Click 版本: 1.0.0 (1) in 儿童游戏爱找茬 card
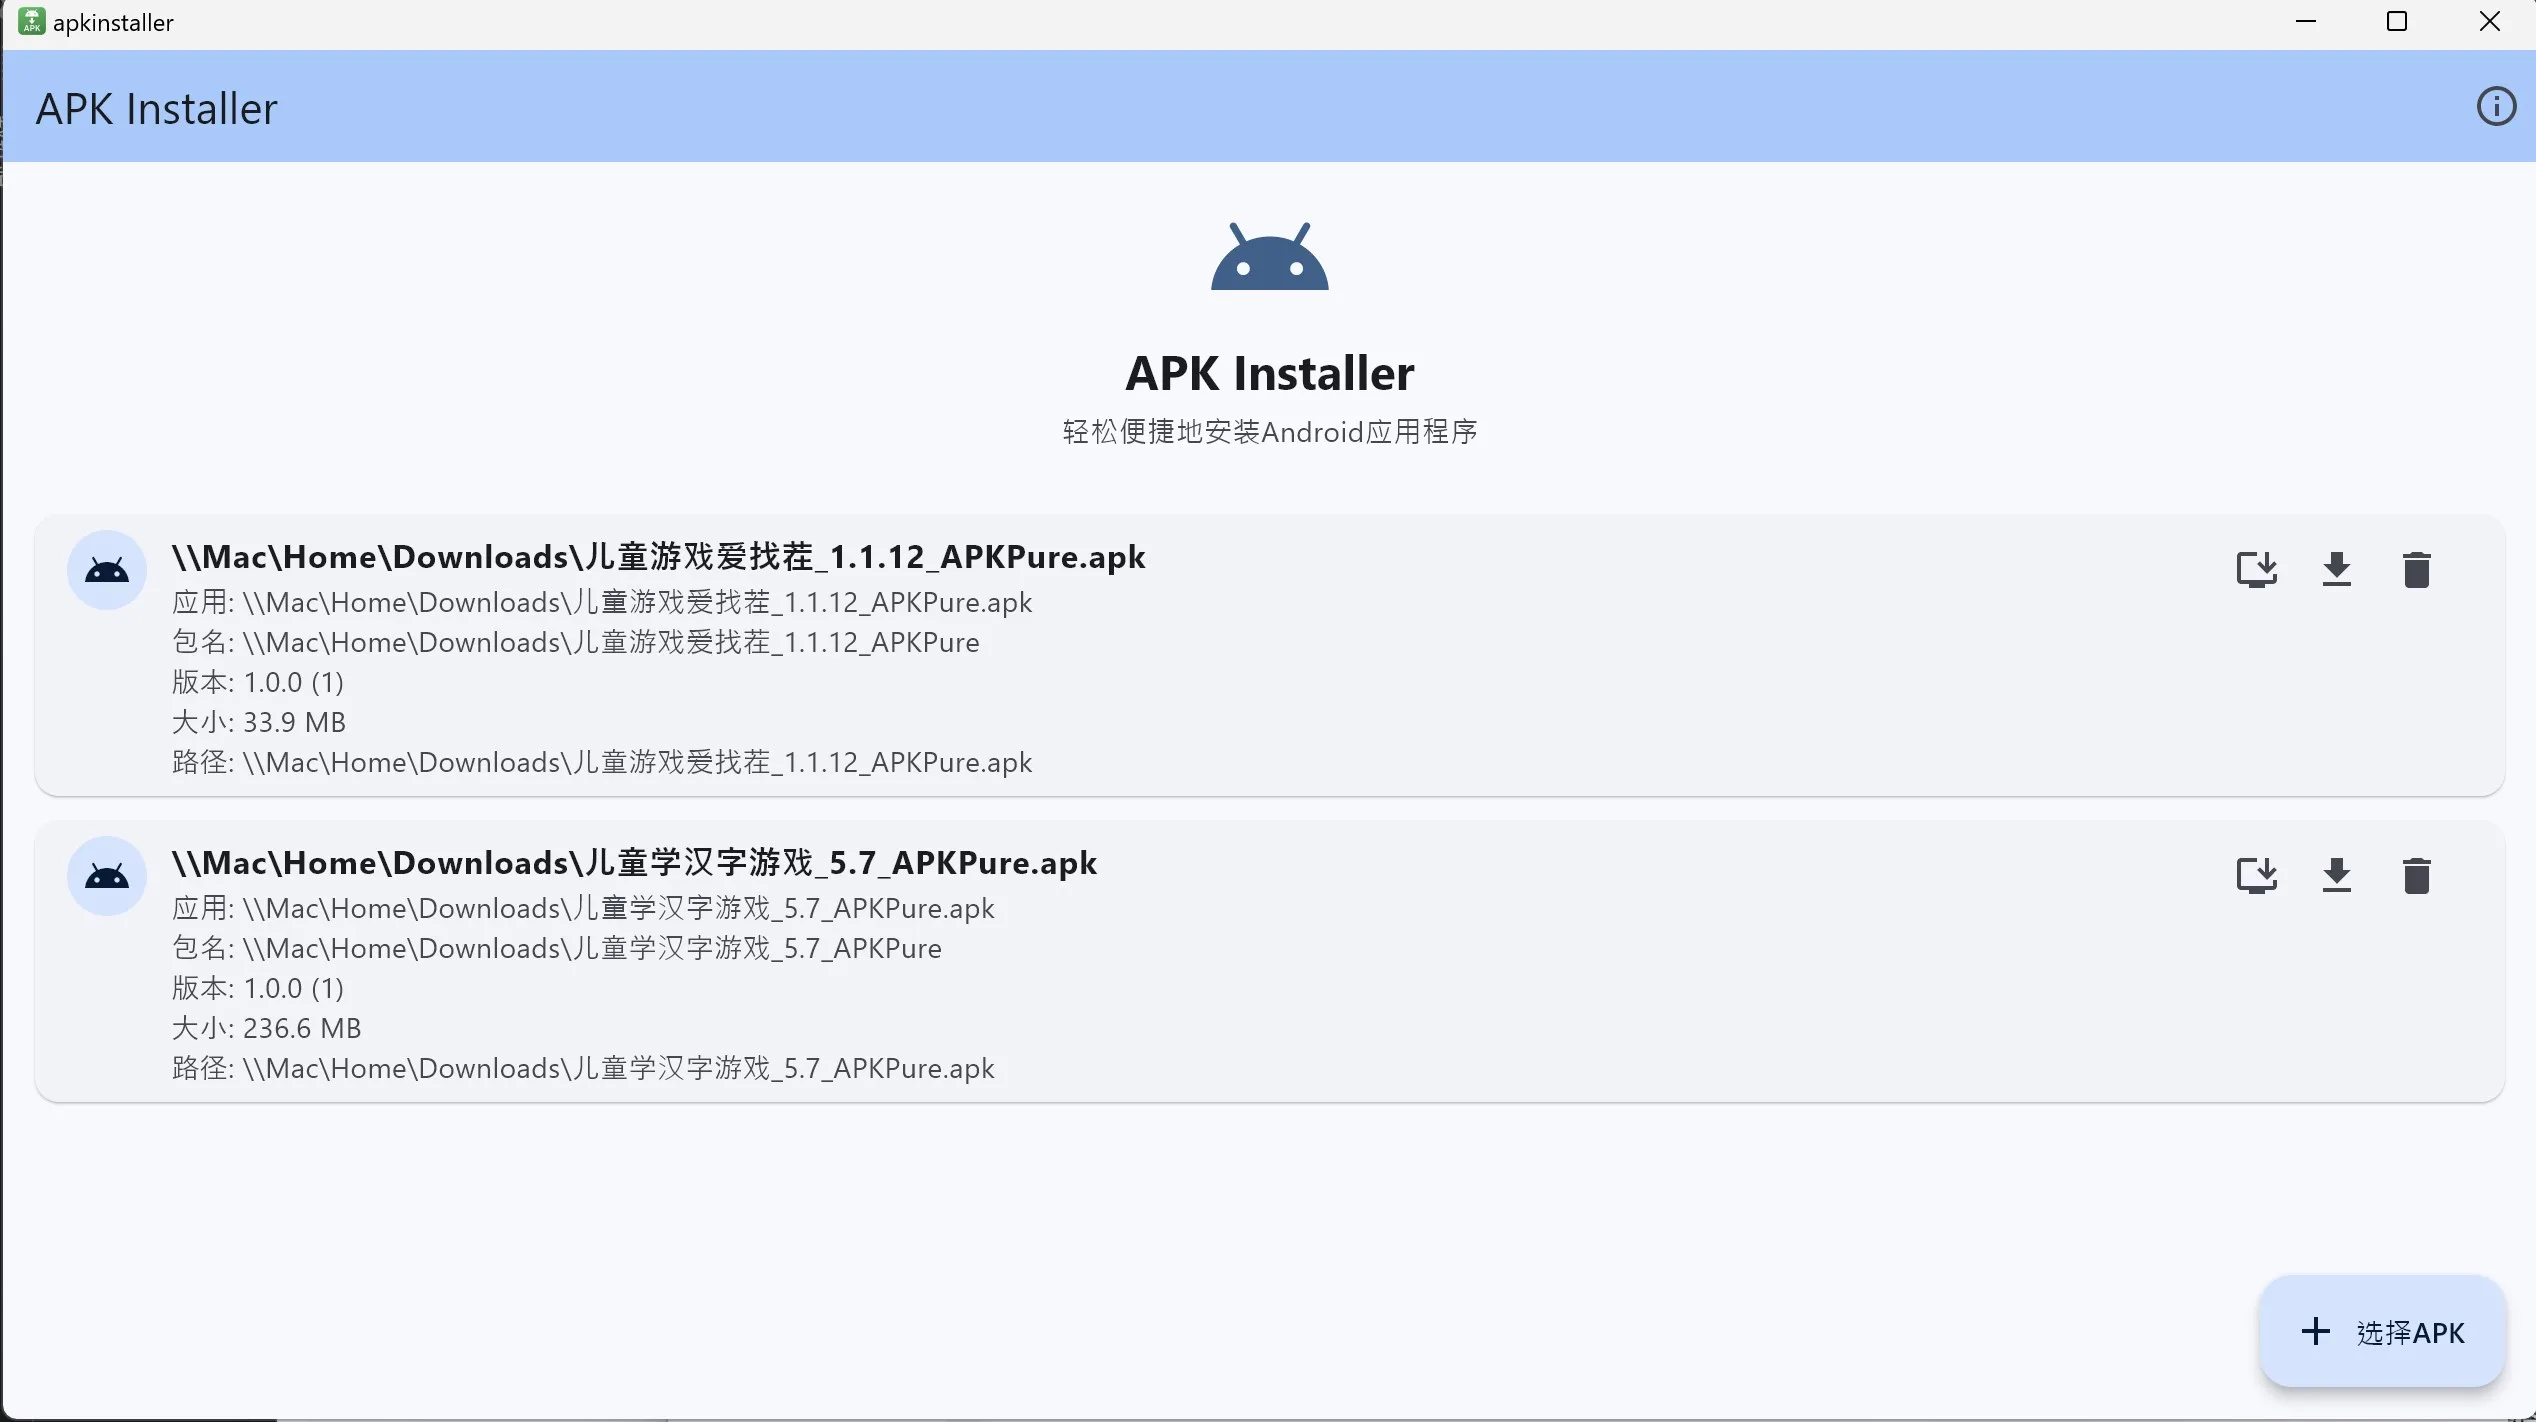This screenshot has height=1422, width=2536. (x=258, y=682)
